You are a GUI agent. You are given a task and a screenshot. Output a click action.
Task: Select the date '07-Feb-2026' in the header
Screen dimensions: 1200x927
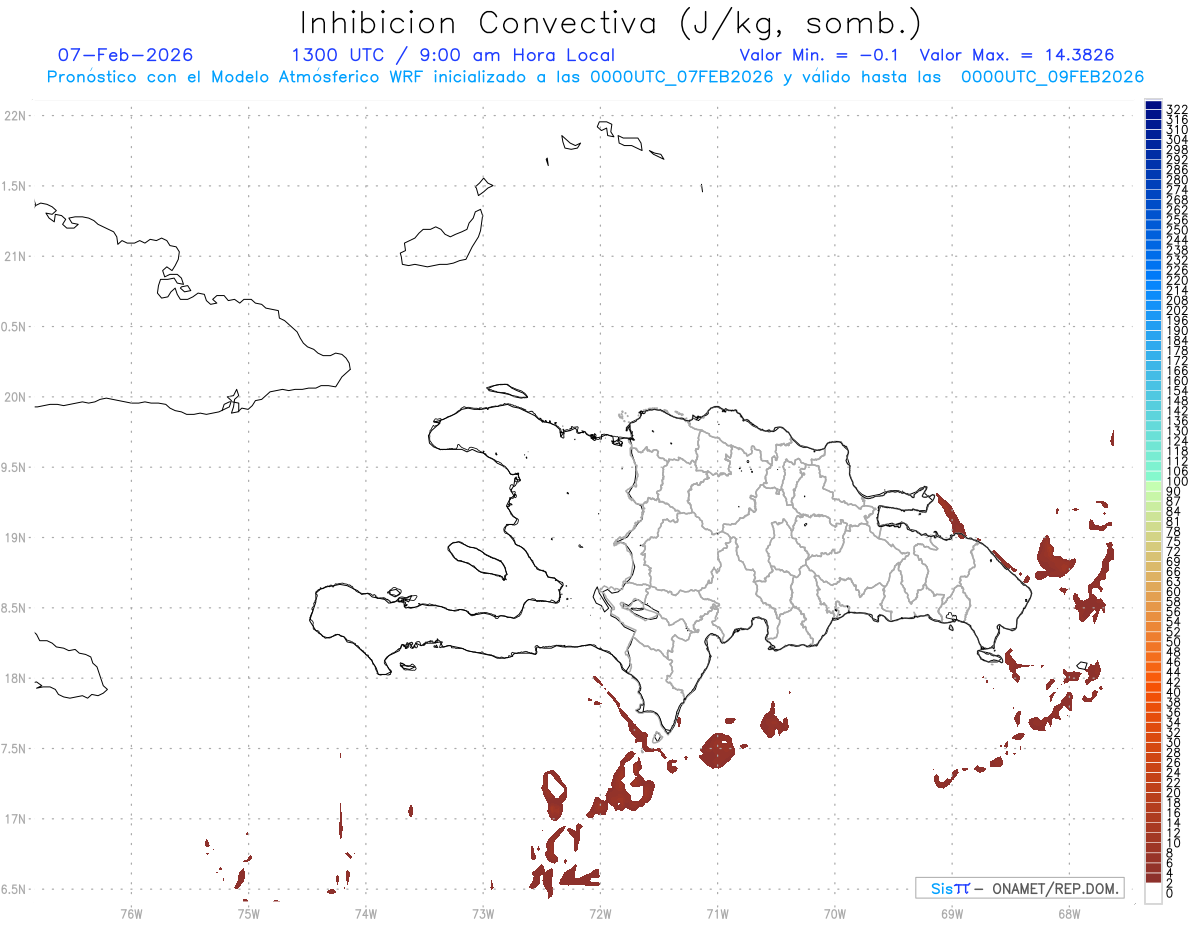126,55
